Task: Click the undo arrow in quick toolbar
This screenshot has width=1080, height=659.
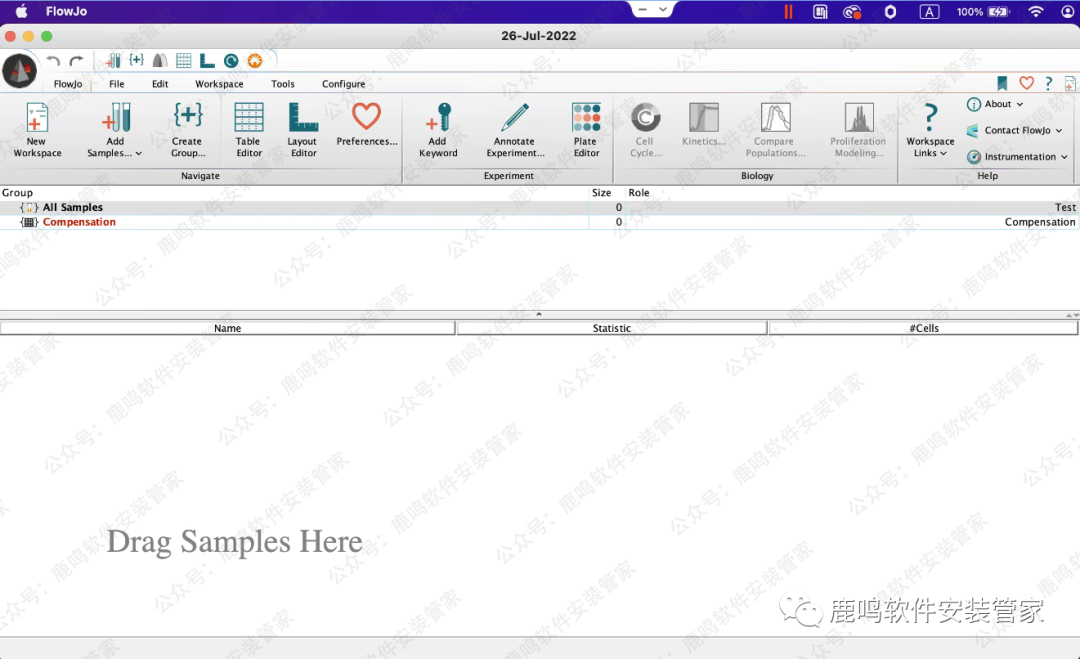Action: pos(54,61)
